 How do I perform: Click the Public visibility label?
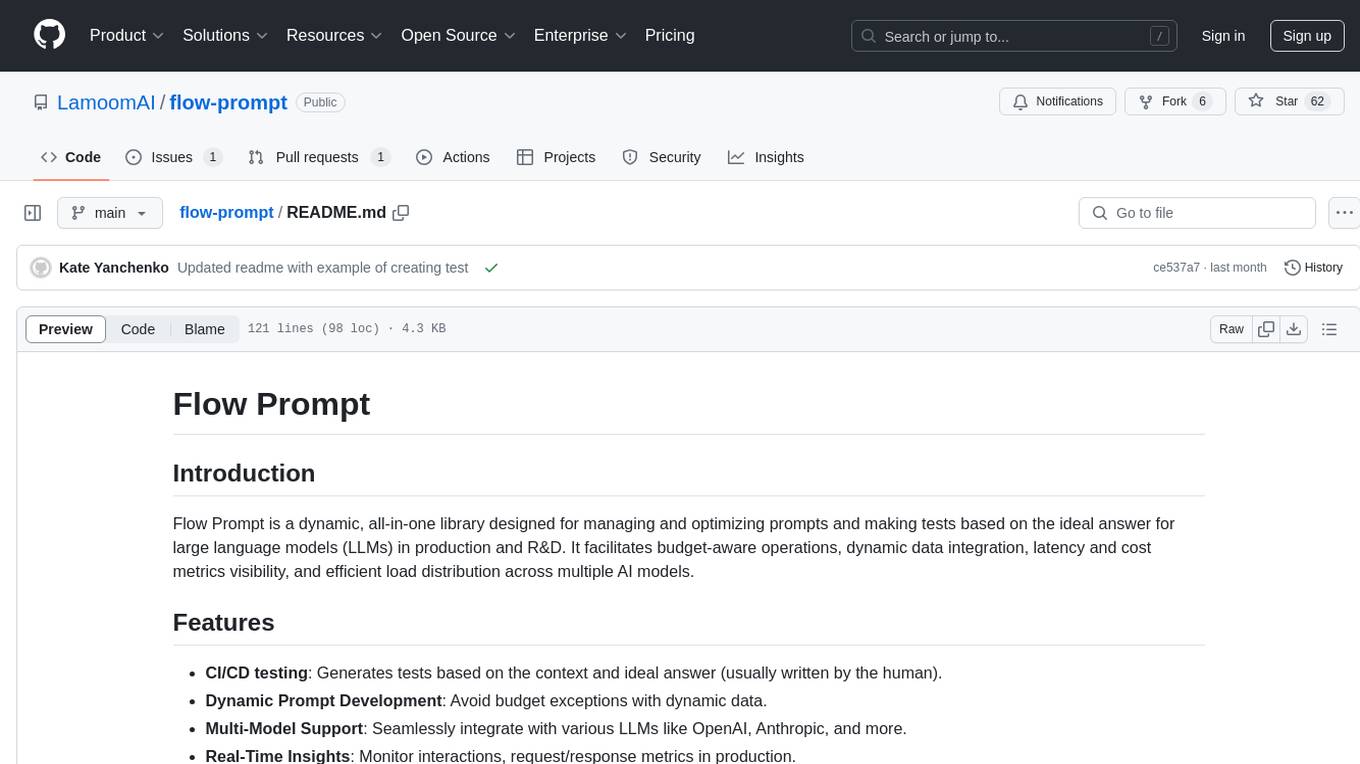[320, 102]
